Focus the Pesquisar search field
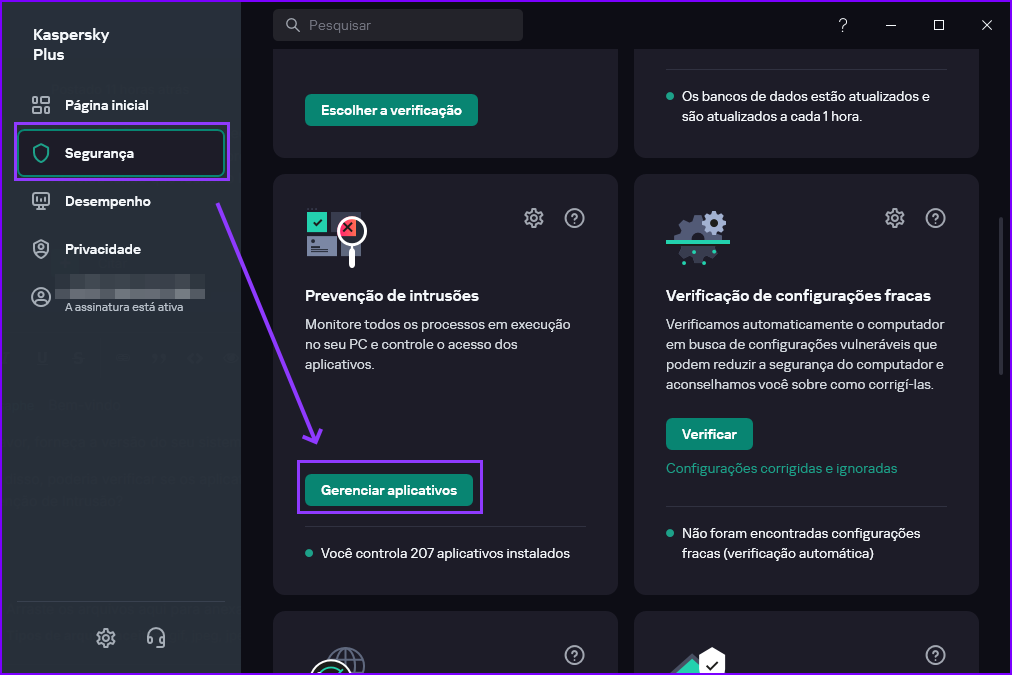The image size is (1012, 675). pos(398,25)
